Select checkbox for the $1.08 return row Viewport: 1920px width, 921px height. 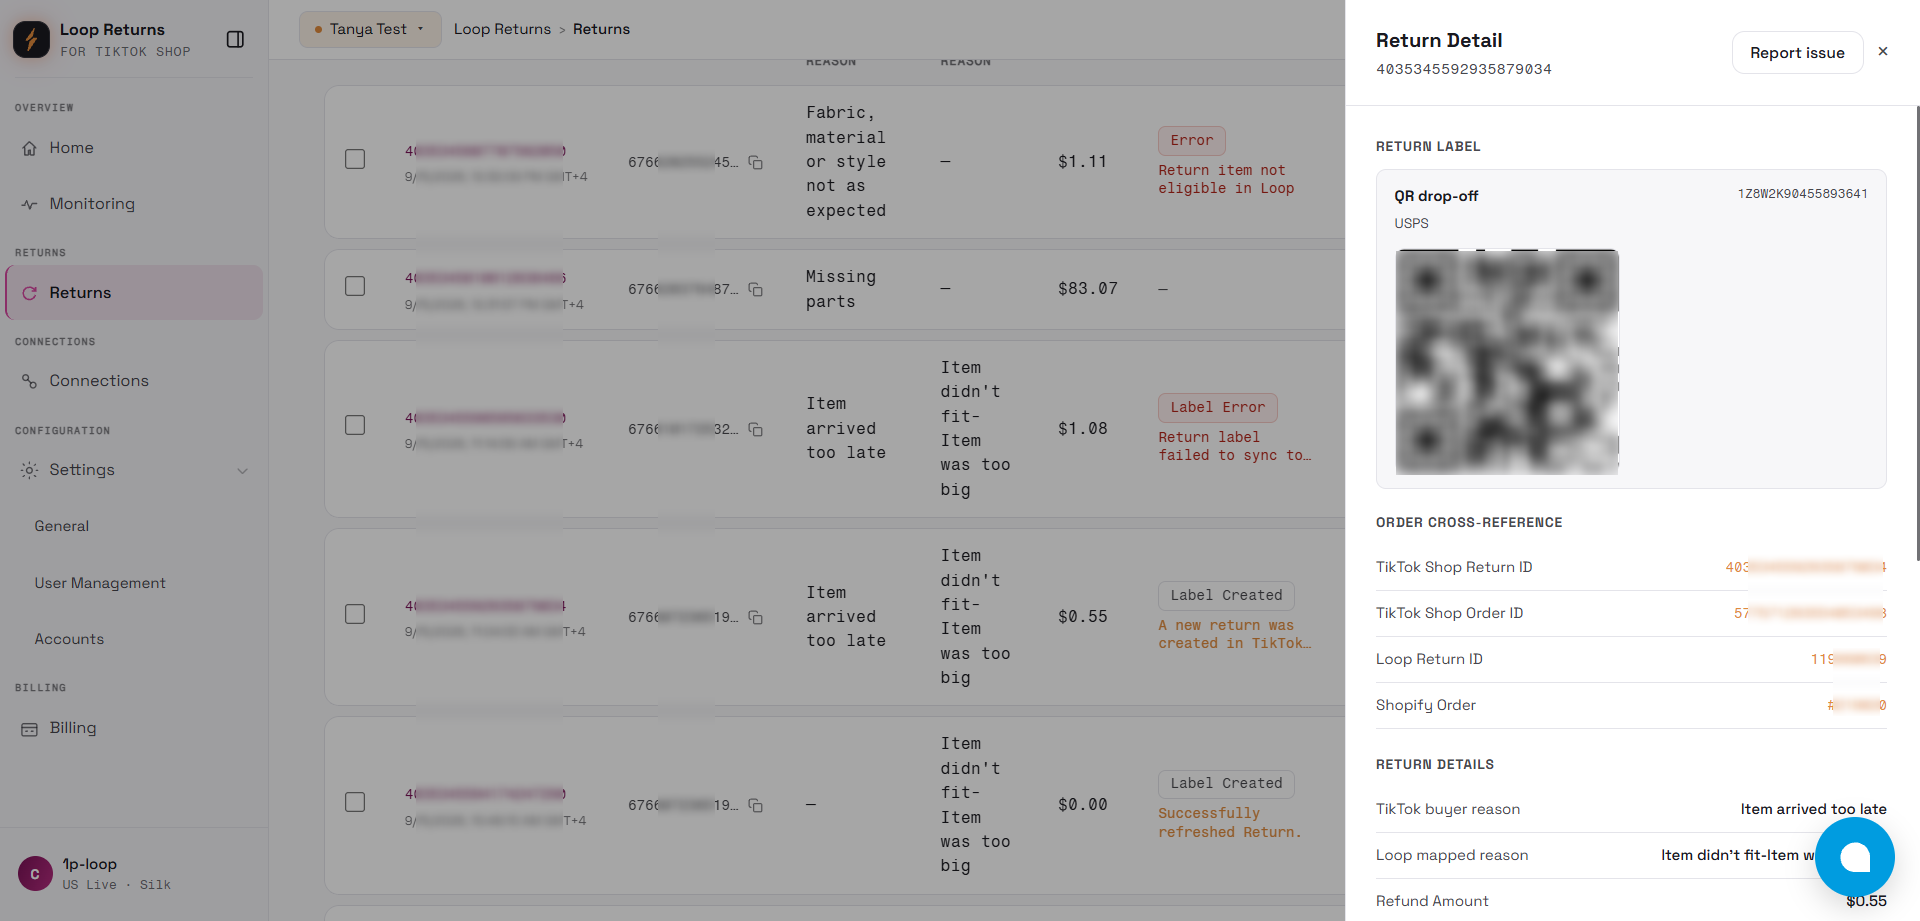pos(355,425)
